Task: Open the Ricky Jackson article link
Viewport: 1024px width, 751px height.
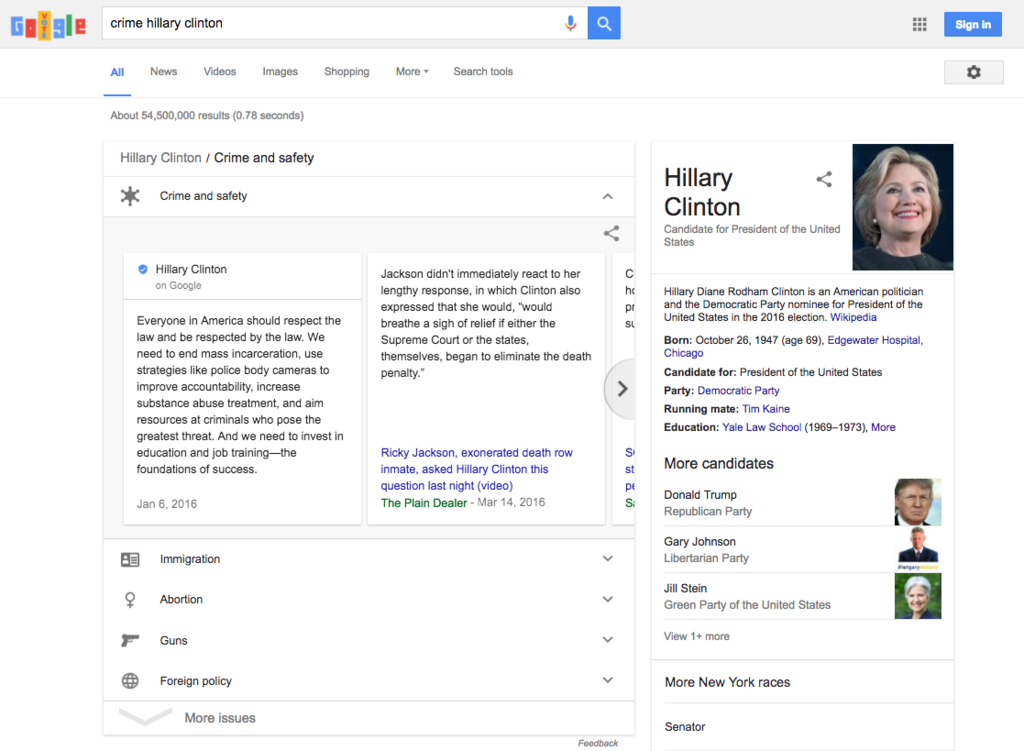Action: point(477,469)
